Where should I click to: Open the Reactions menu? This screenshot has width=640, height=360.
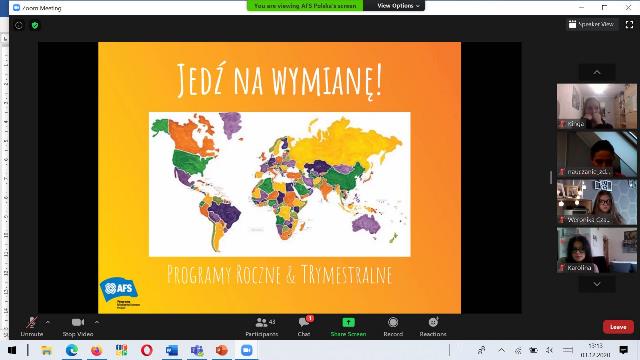click(433, 327)
